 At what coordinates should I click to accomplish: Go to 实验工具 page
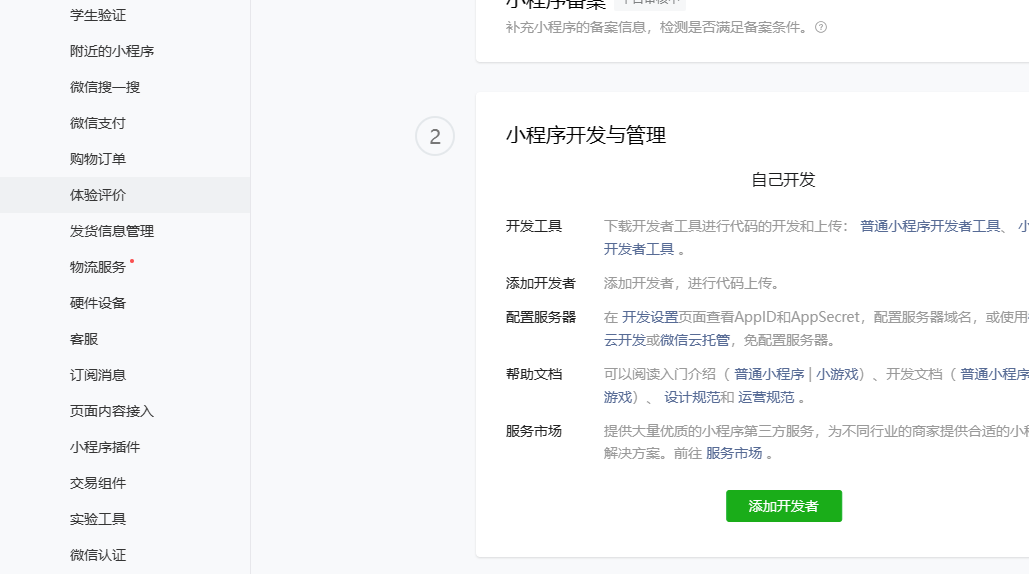98,520
